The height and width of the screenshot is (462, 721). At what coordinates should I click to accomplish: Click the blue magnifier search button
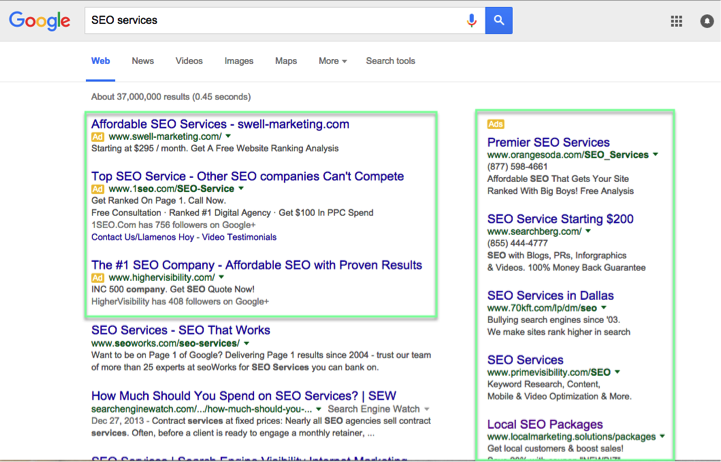click(x=498, y=20)
